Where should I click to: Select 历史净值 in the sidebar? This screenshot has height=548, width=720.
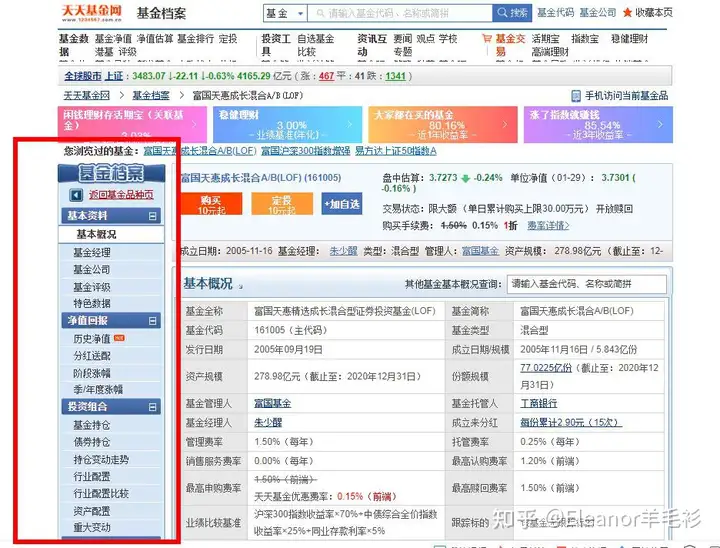[92, 339]
